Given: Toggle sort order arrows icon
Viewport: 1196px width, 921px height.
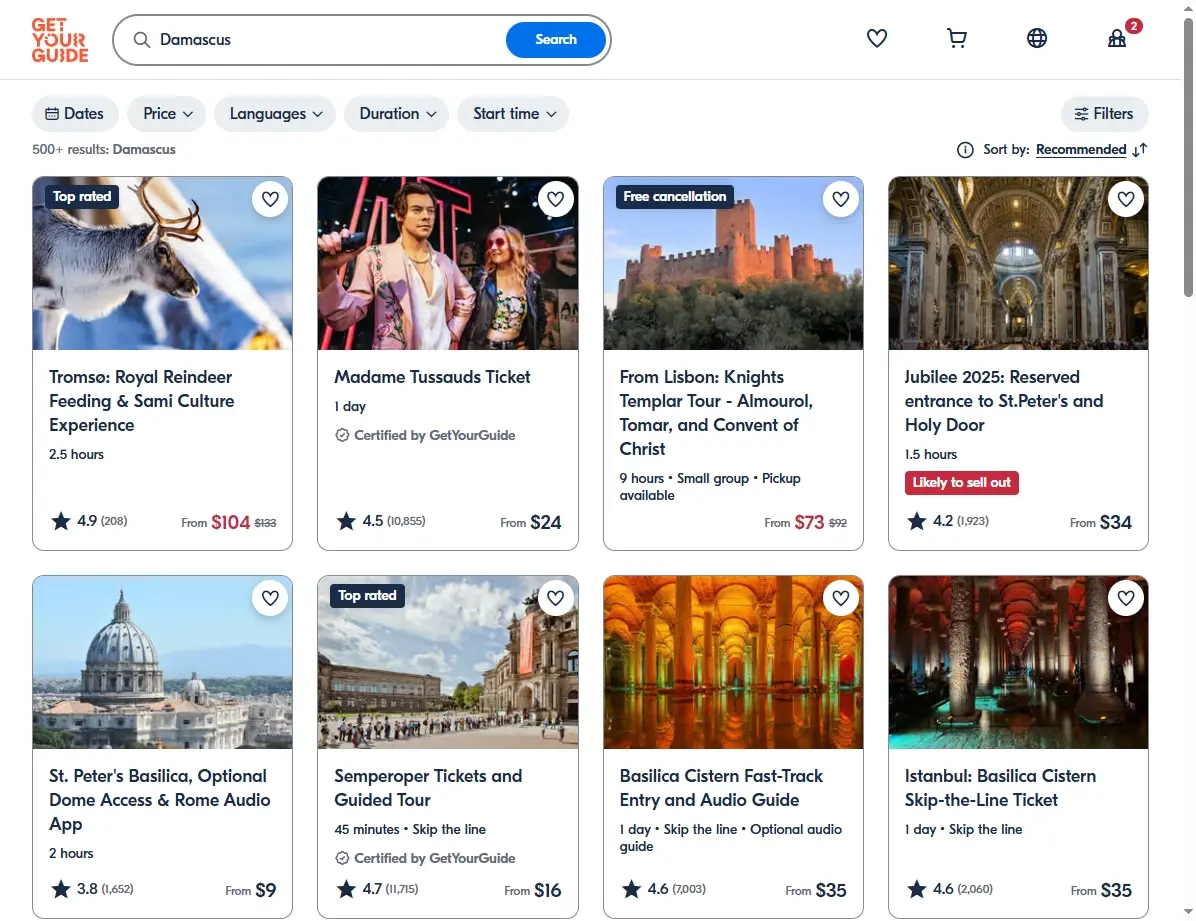Looking at the screenshot, I should 1140,150.
